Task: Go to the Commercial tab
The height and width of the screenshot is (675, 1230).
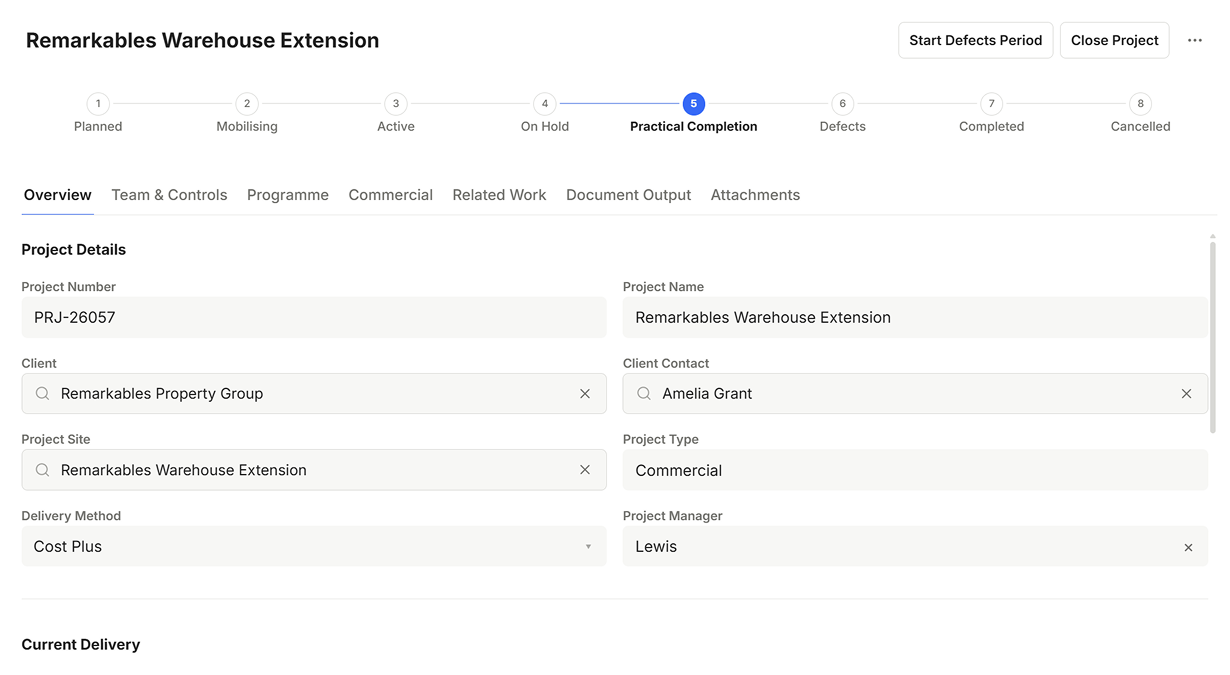Action: pyautogui.click(x=391, y=195)
